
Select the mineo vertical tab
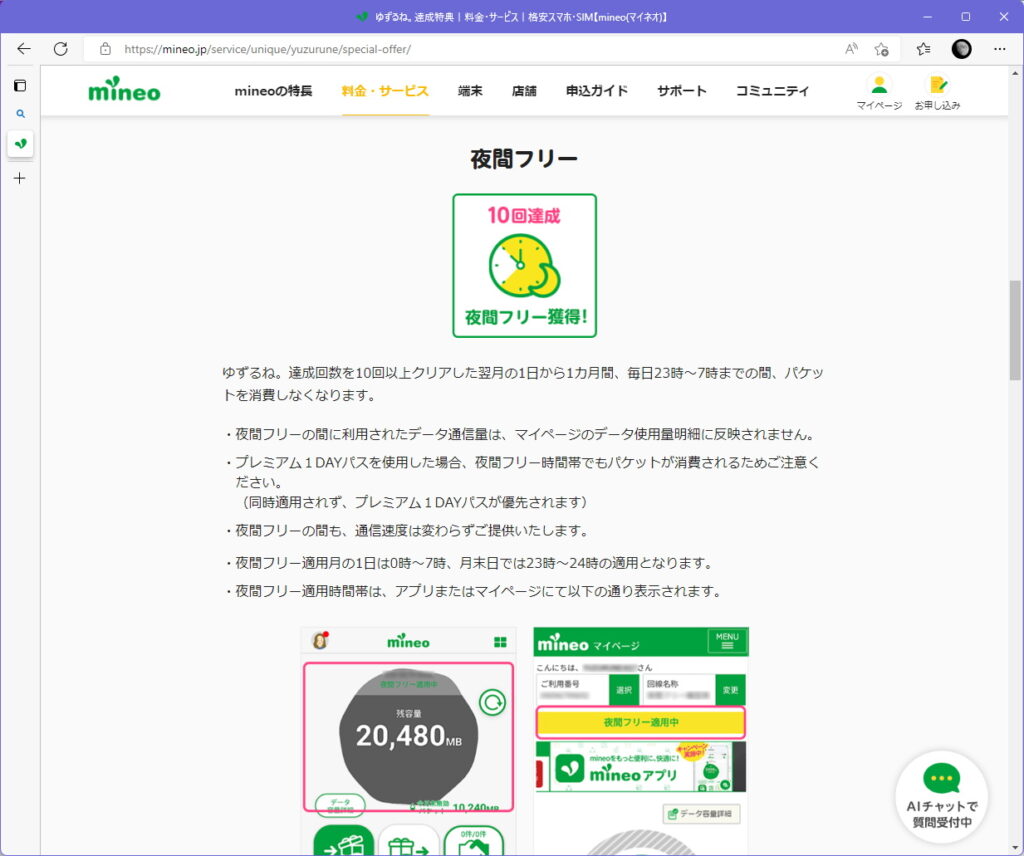click(20, 144)
